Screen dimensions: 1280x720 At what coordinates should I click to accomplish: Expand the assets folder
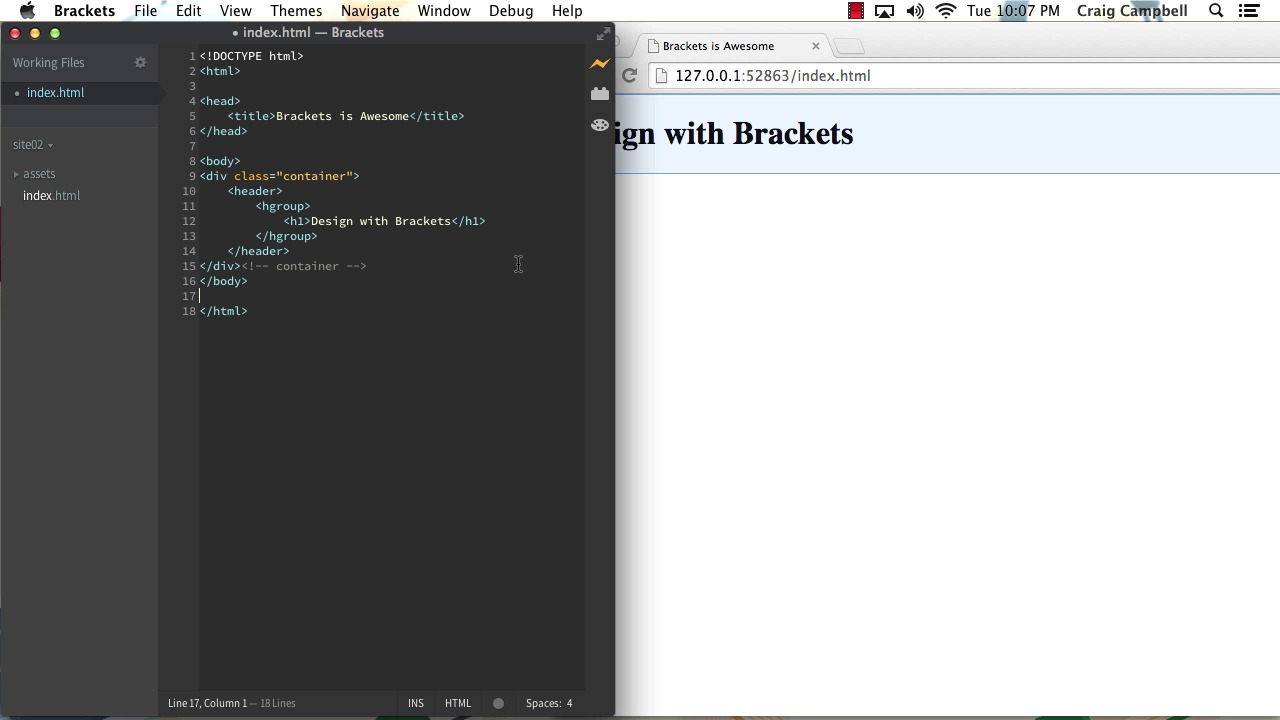[39, 174]
